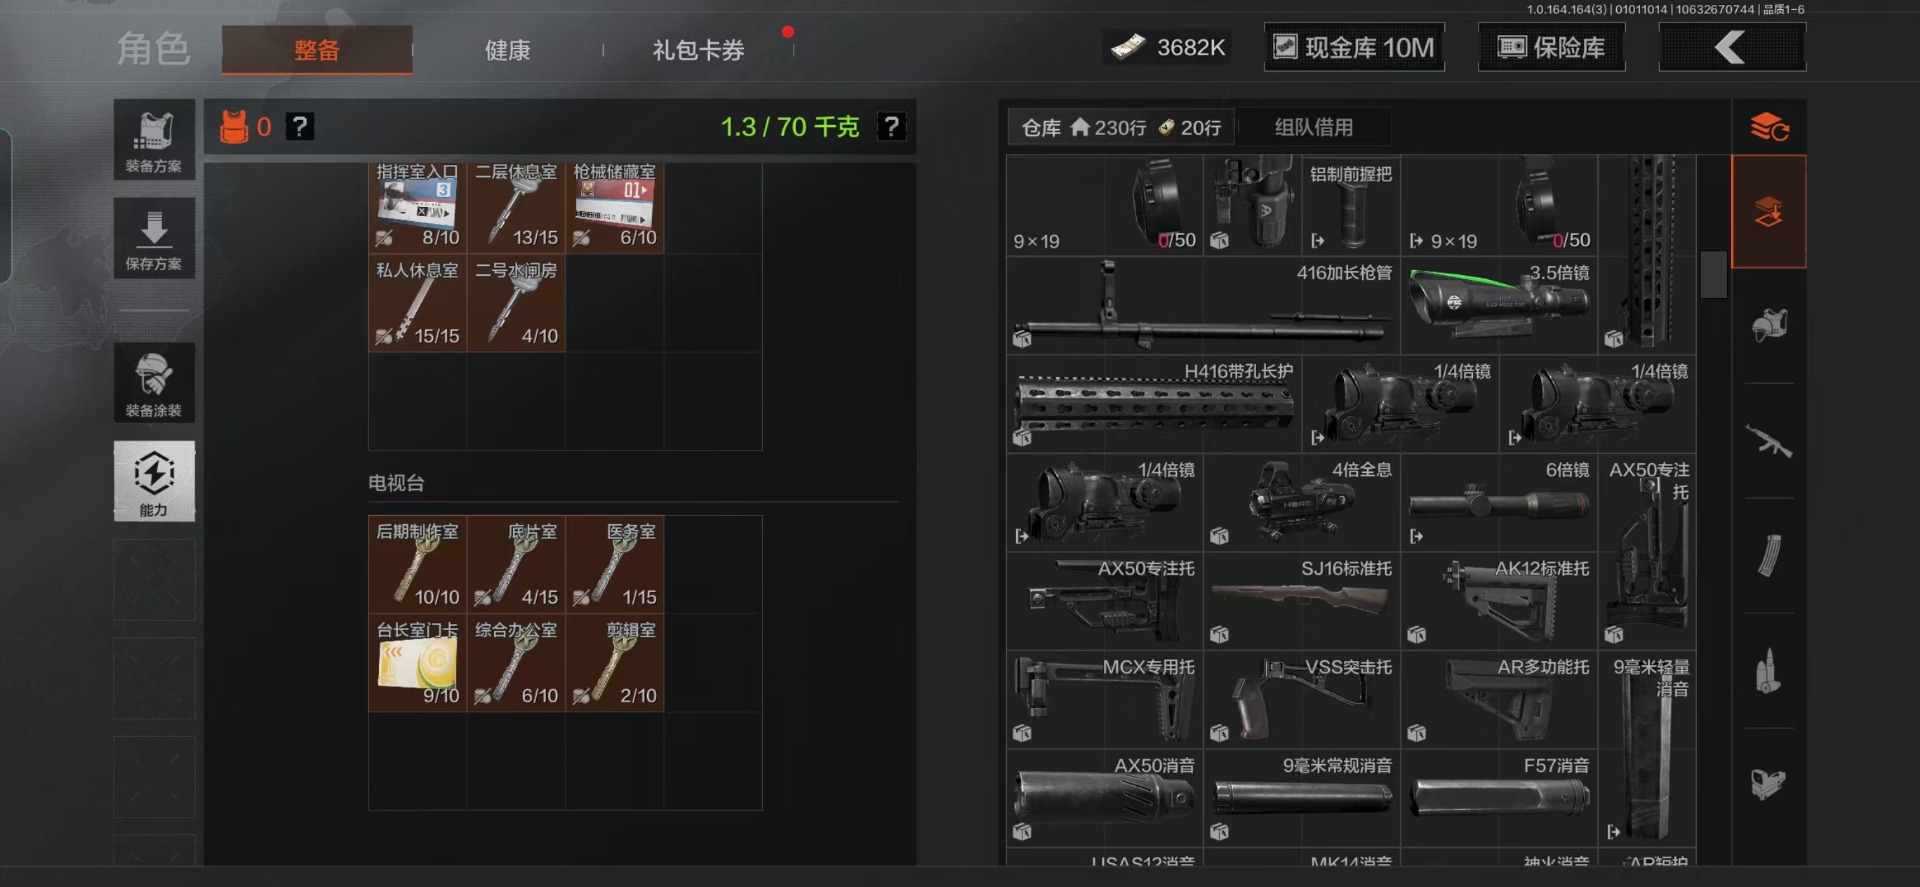Switch to the 整备 tab
Viewport: 1920px width, 887px height.
(317, 50)
